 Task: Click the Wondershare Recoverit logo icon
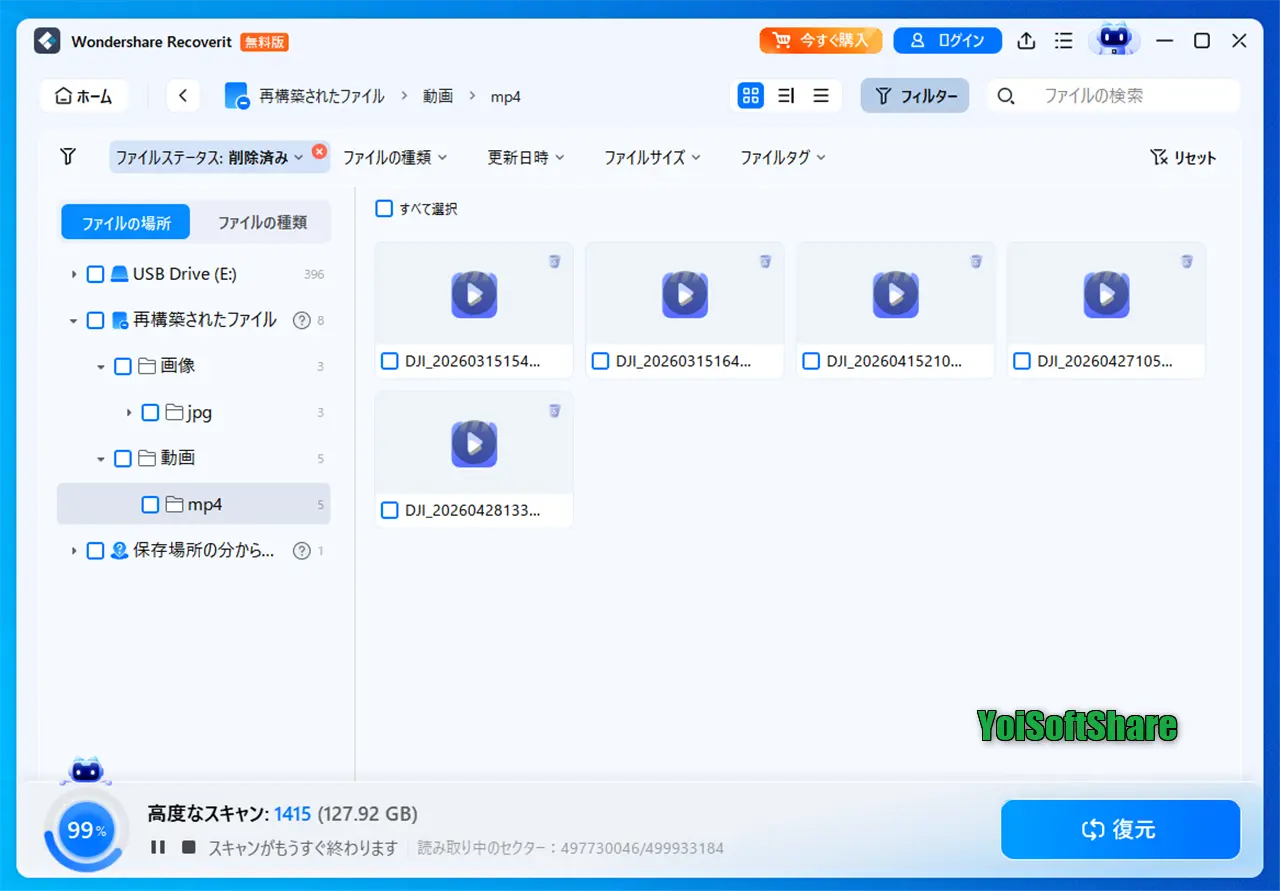click(x=47, y=41)
